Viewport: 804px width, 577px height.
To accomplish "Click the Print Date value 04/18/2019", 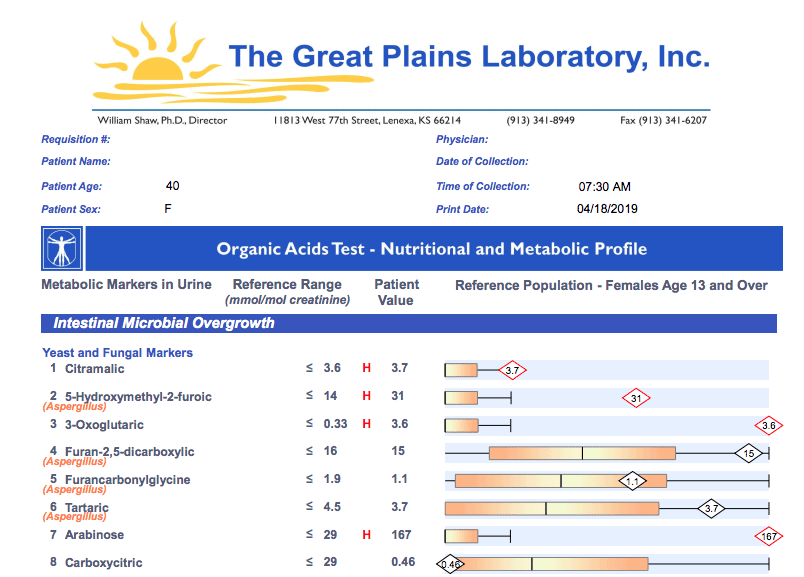I will point(607,209).
